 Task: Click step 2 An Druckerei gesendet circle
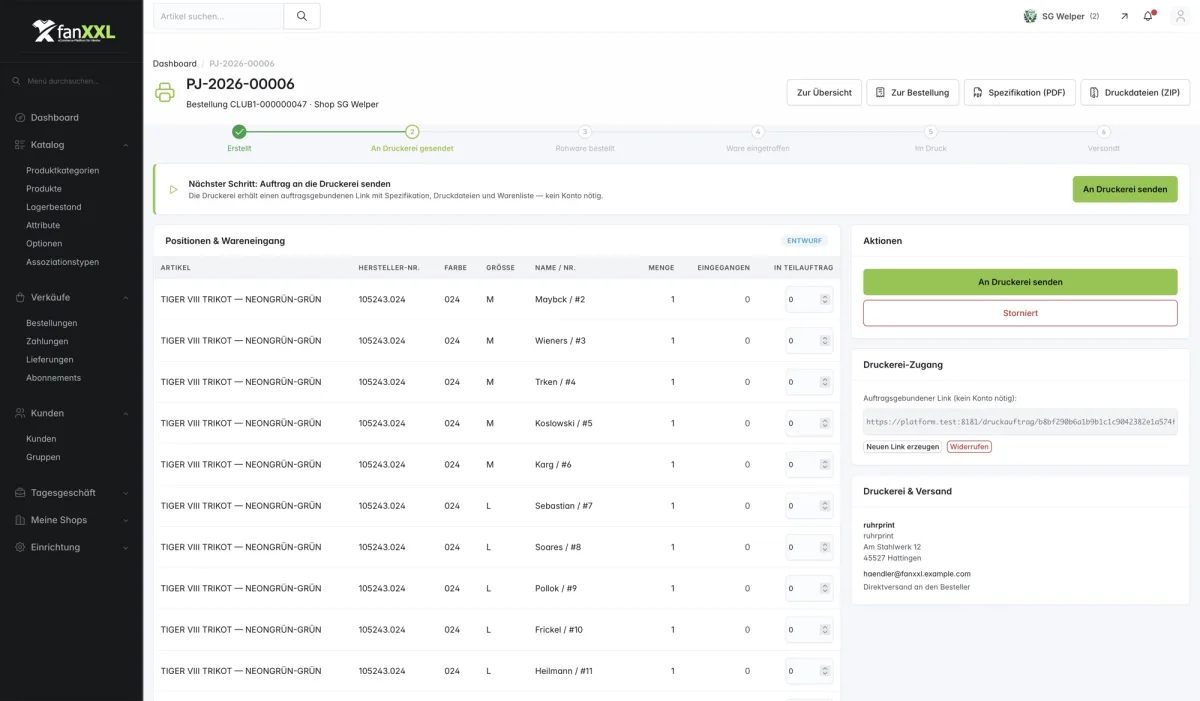tap(412, 131)
